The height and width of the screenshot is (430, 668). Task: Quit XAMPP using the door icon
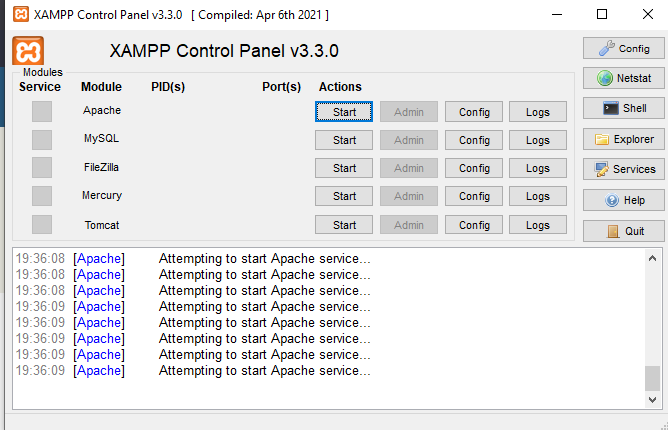(x=623, y=231)
